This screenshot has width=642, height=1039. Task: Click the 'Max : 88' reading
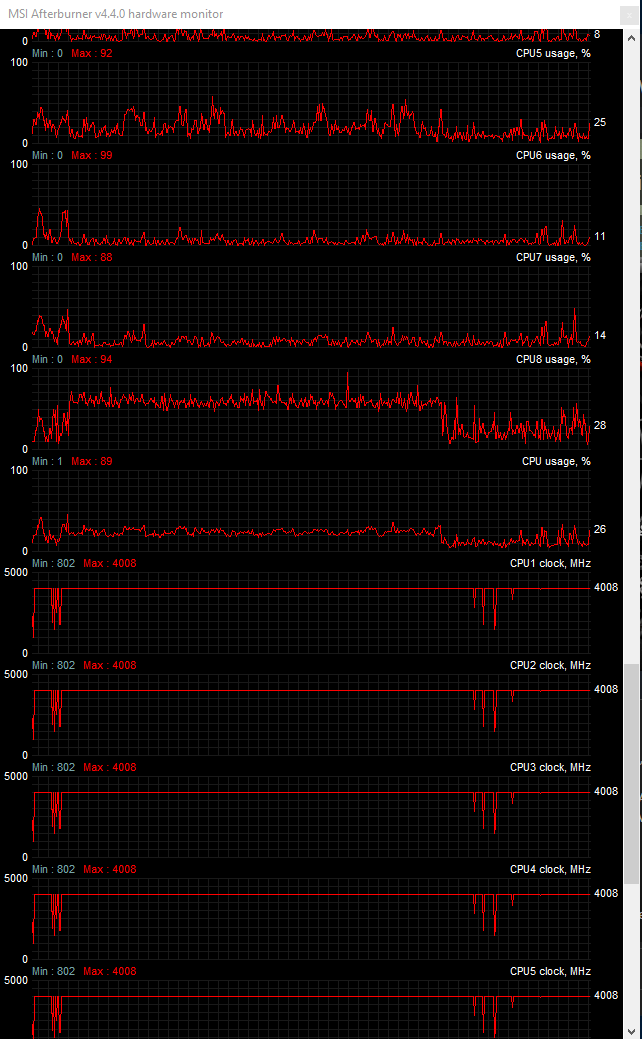[92, 258]
